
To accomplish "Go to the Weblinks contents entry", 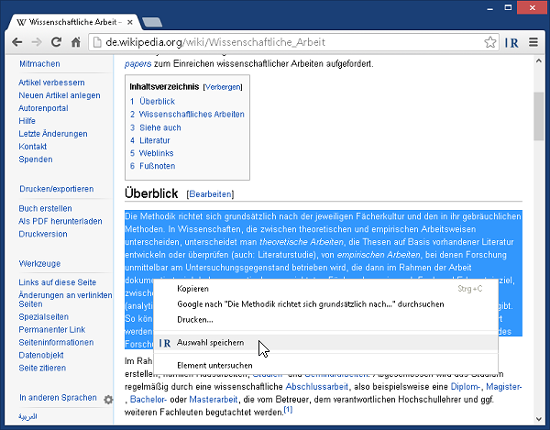I will (x=152, y=153).
